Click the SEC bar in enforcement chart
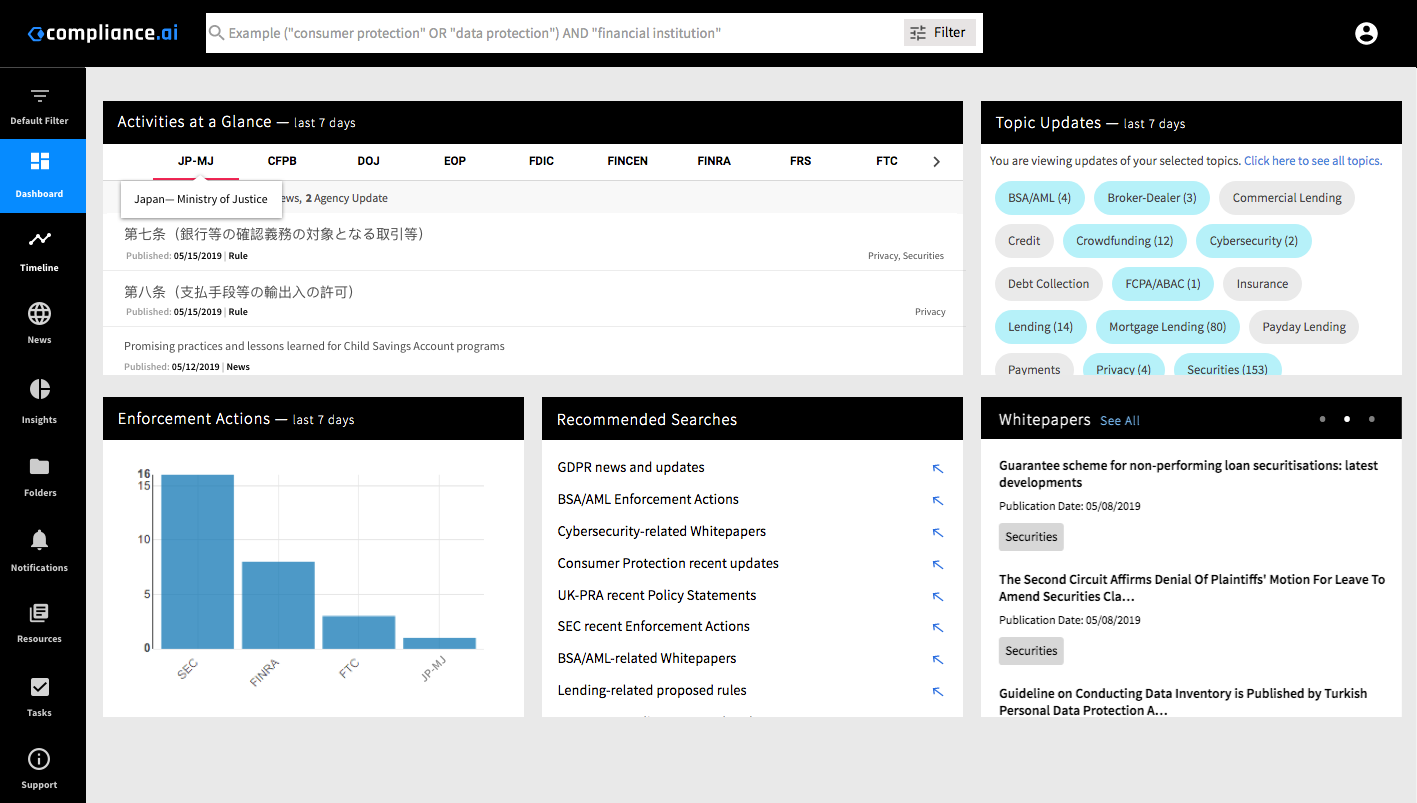This screenshot has height=803, width=1417. [198, 562]
